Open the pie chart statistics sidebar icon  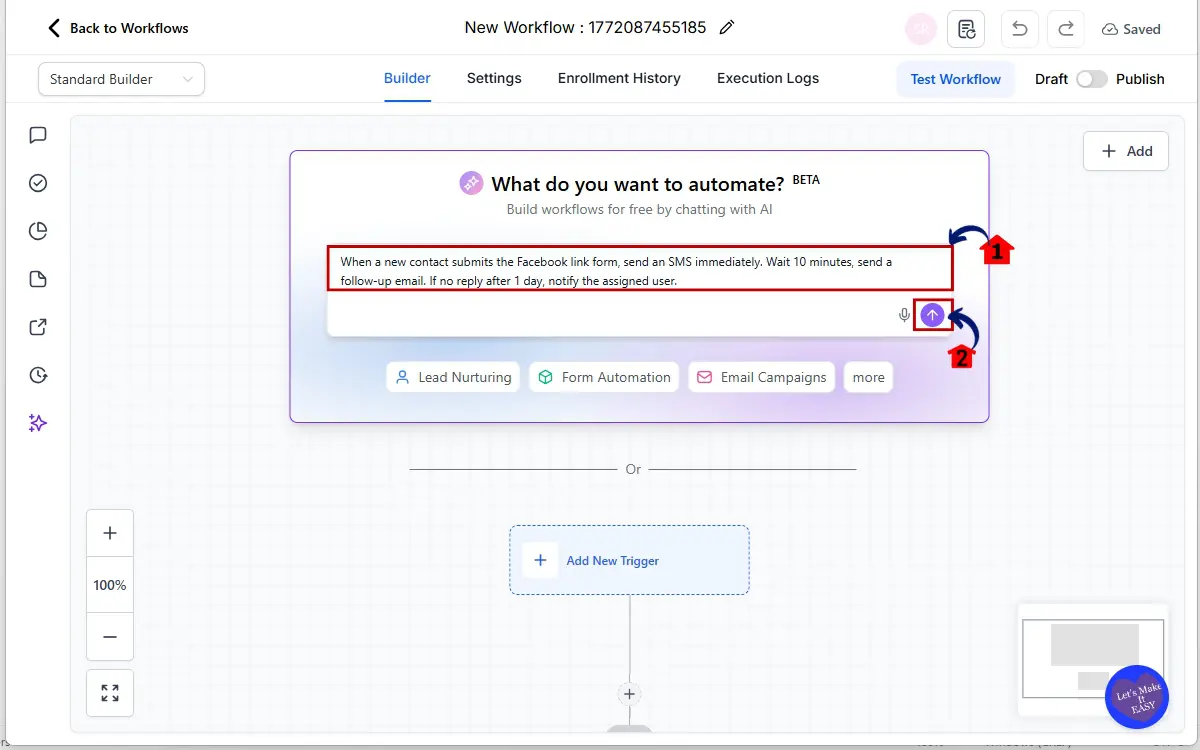click(37, 230)
